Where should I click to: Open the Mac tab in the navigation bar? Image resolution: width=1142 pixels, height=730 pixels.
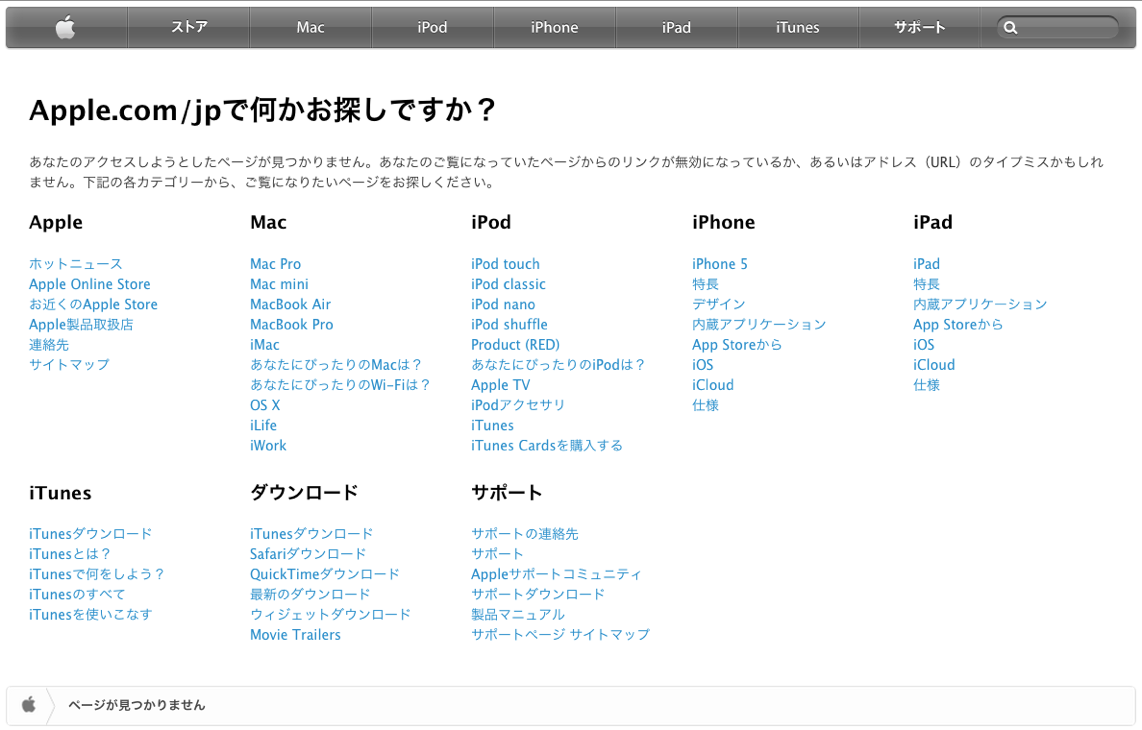310,28
